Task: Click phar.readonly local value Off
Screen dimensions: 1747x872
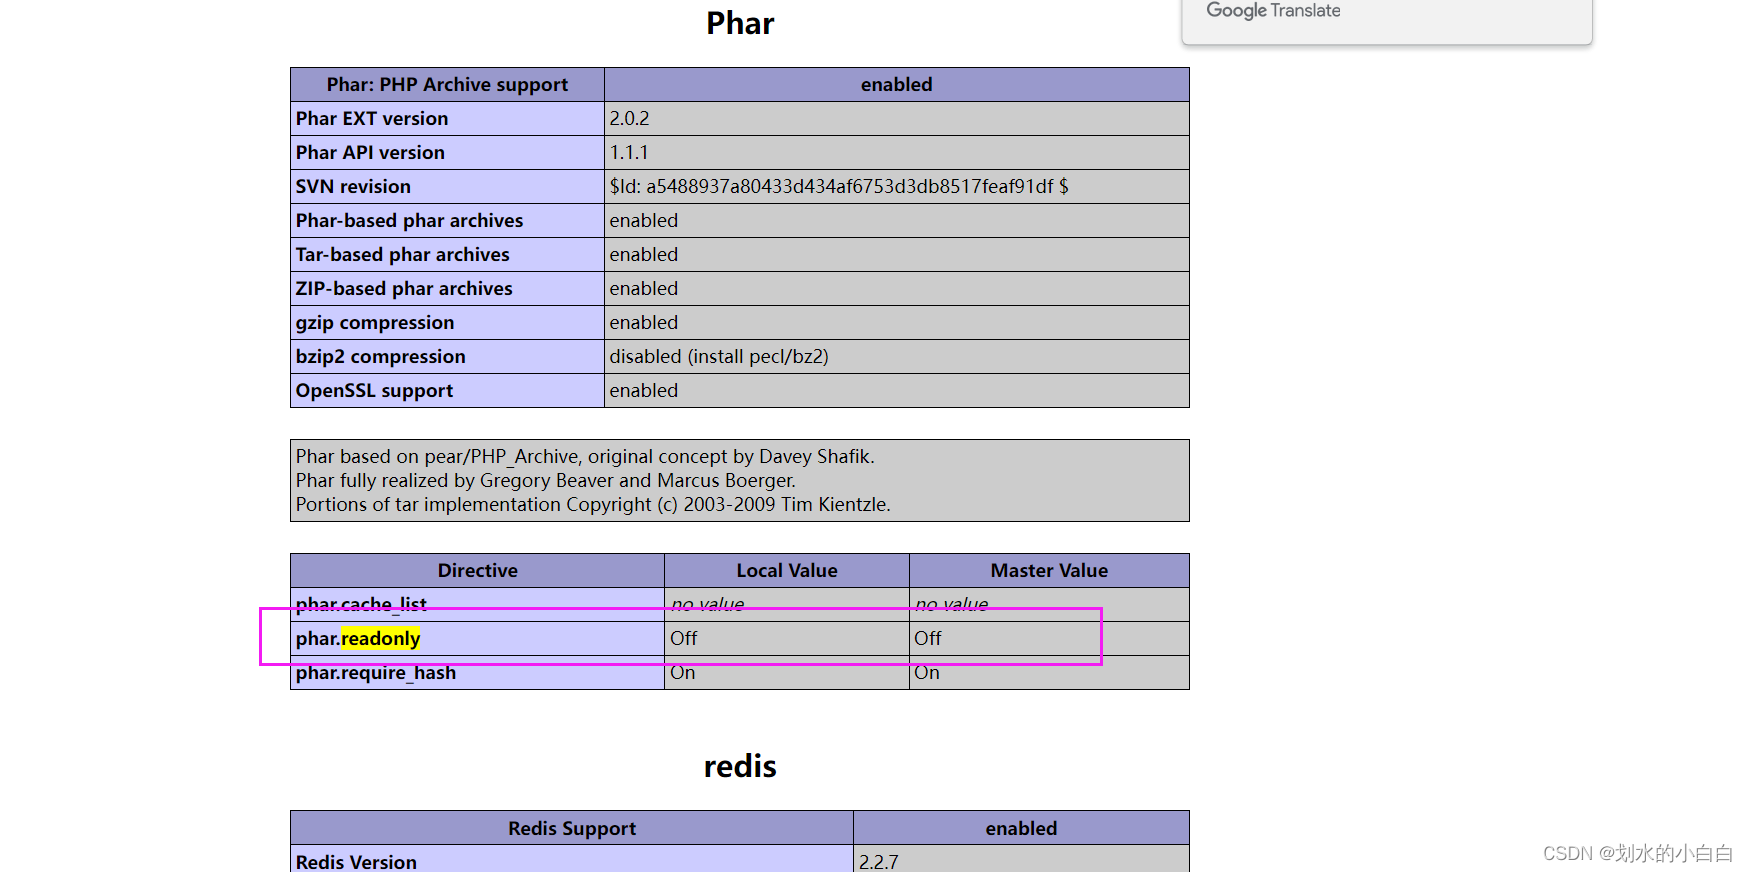Action: [x=684, y=639]
